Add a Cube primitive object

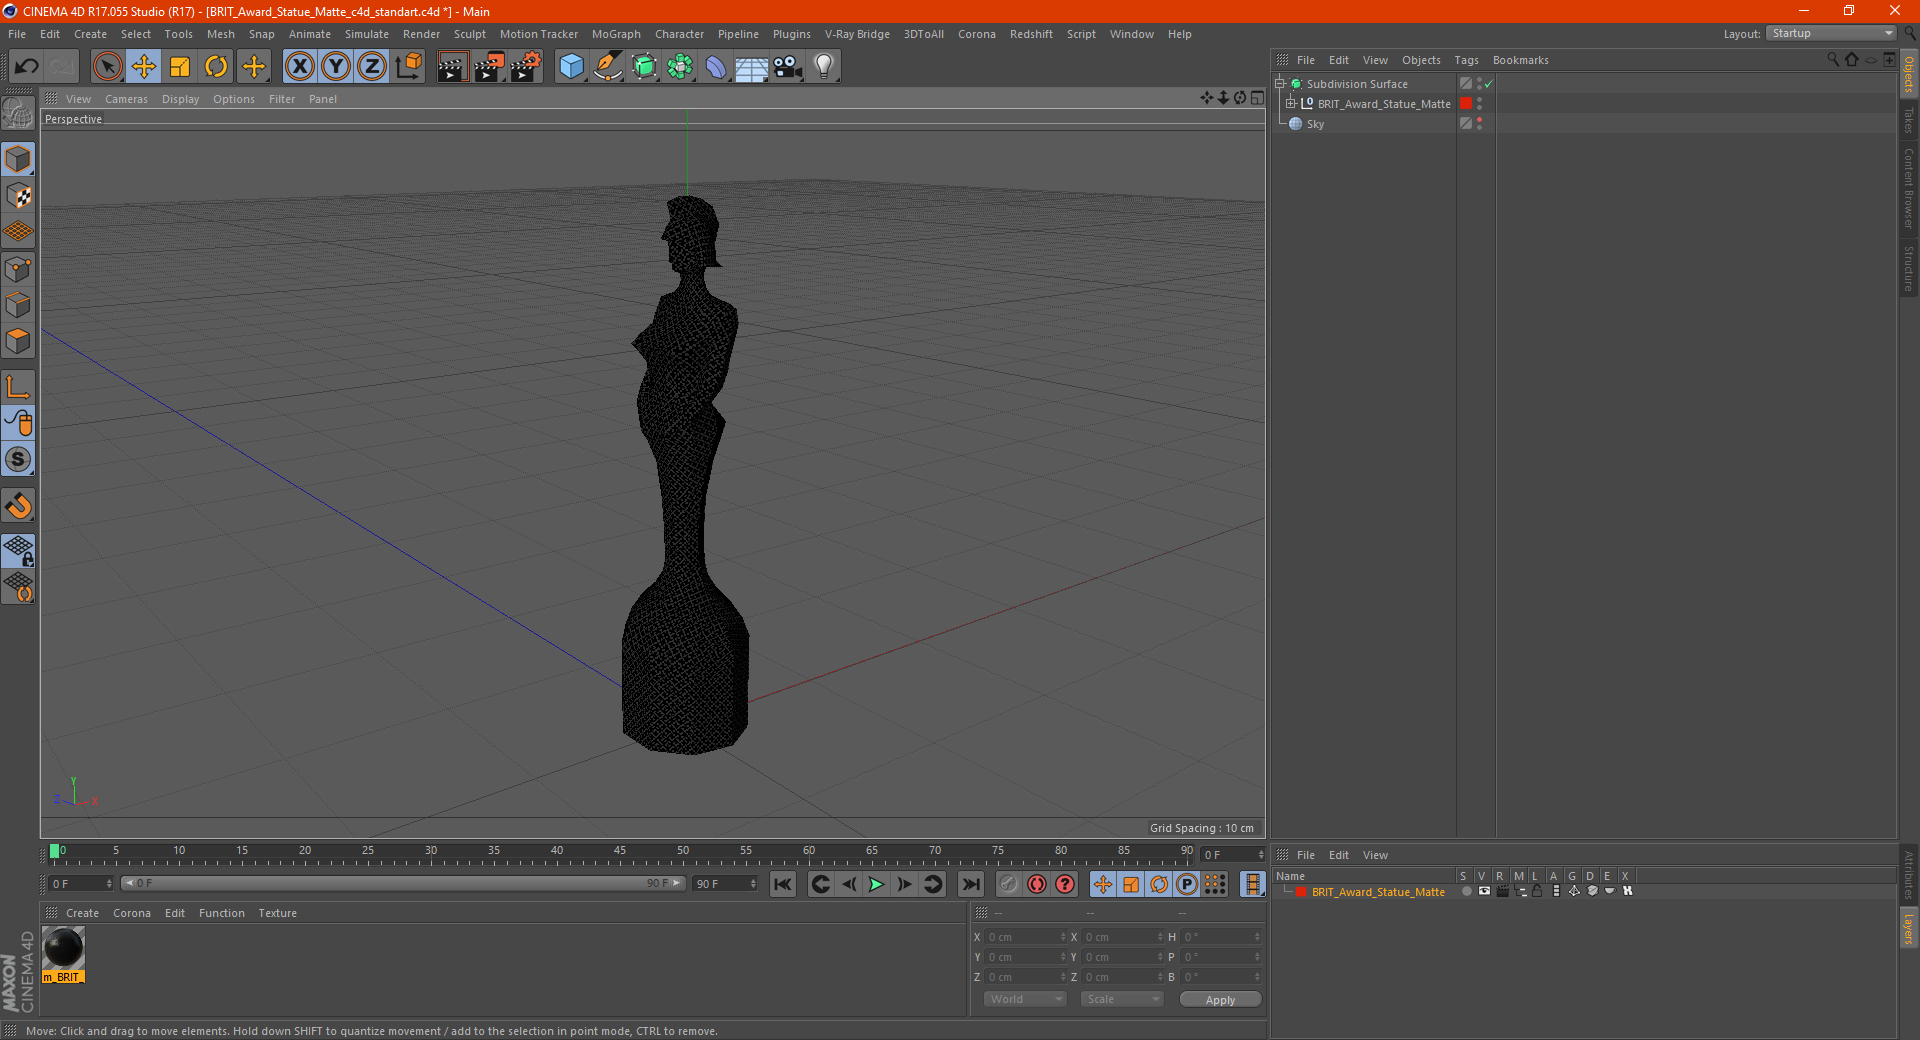tap(571, 67)
